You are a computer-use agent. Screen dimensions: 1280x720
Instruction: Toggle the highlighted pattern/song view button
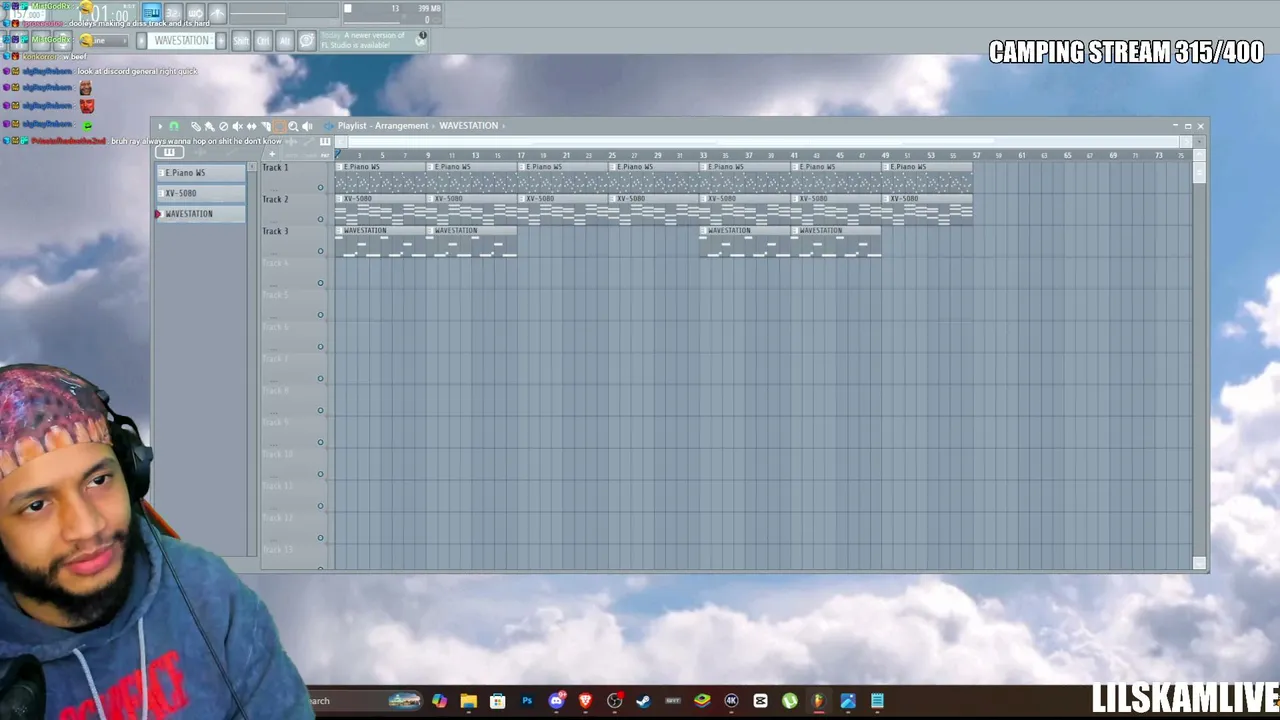(151, 13)
